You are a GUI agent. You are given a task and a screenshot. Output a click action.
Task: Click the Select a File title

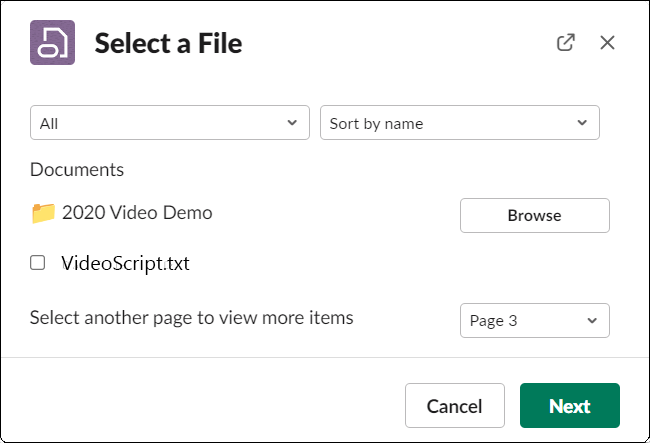pyautogui.click(x=168, y=43)
